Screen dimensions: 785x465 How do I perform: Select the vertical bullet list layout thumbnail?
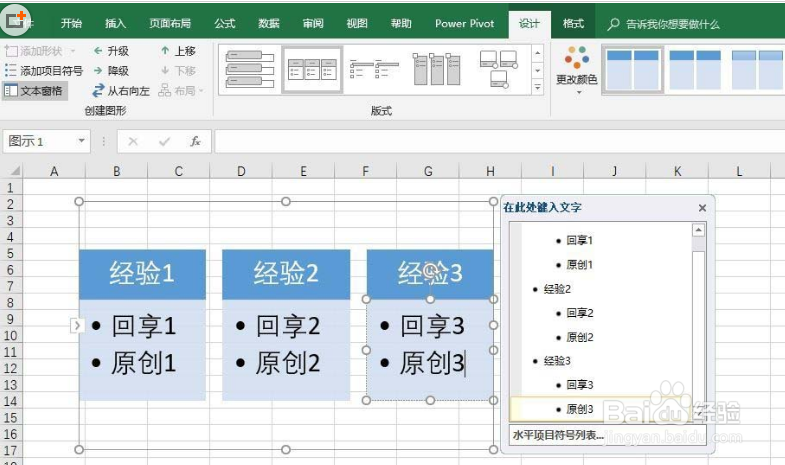pos(250,70)
